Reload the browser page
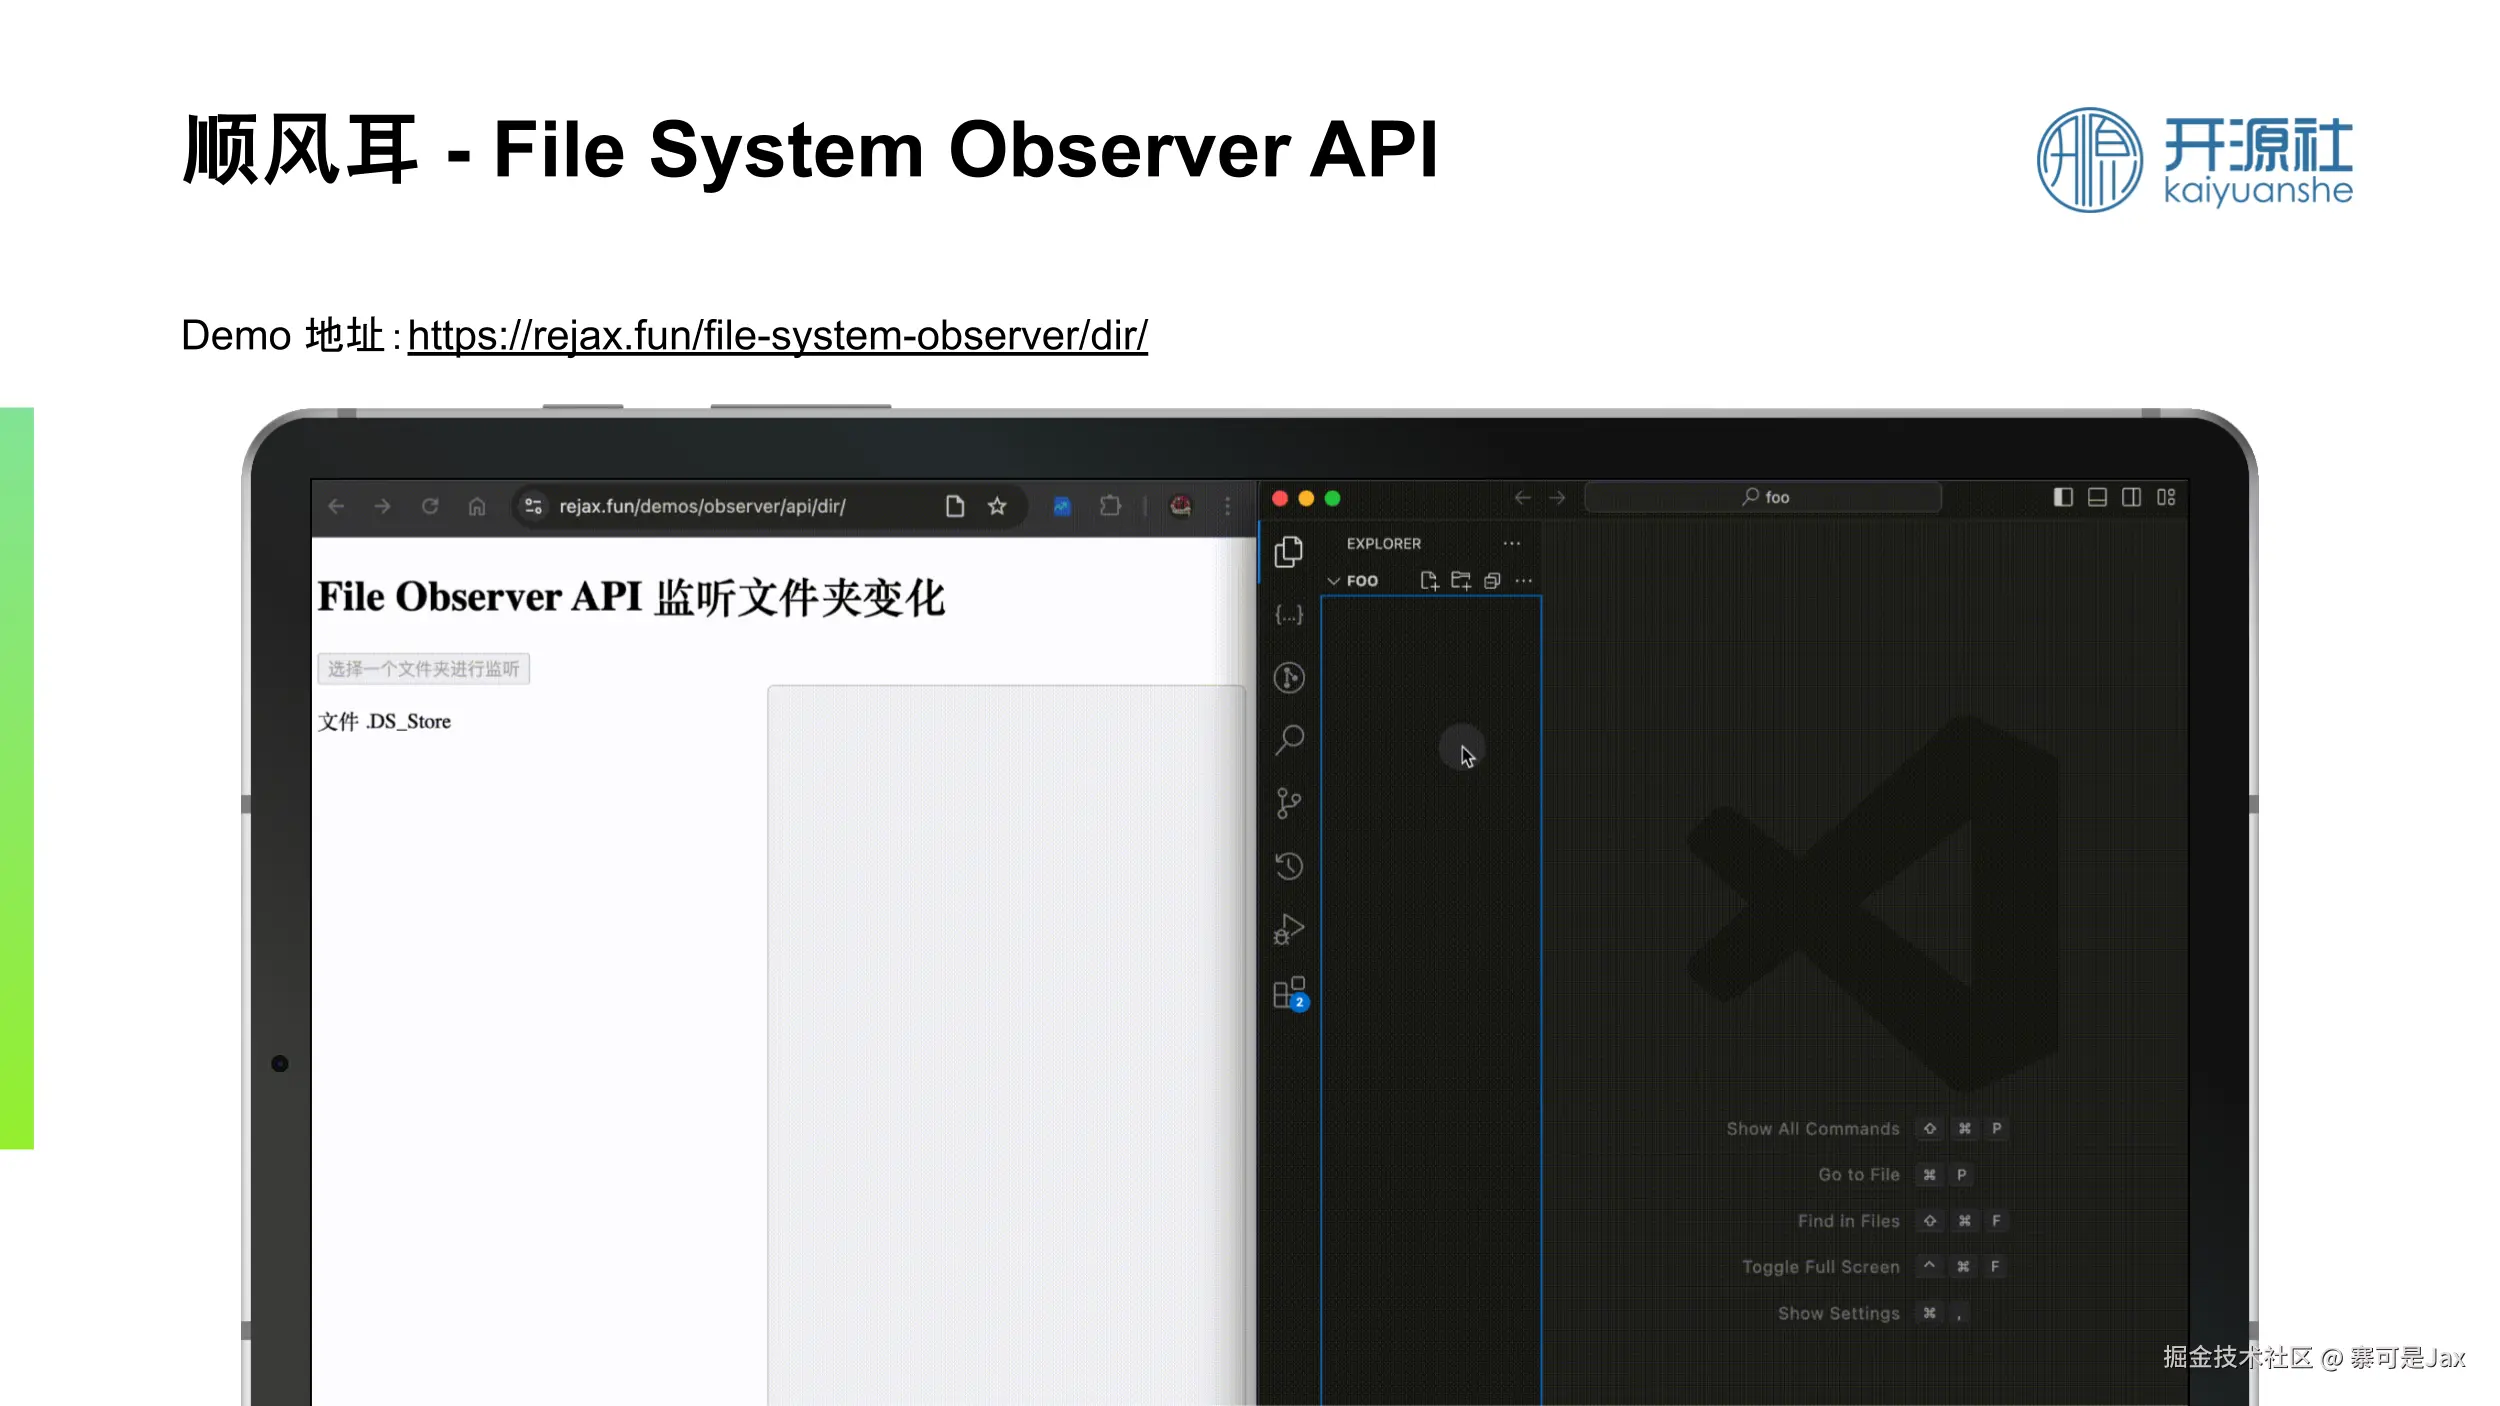The height and width of the screenshot is (1406, 2500). [430, 506]
